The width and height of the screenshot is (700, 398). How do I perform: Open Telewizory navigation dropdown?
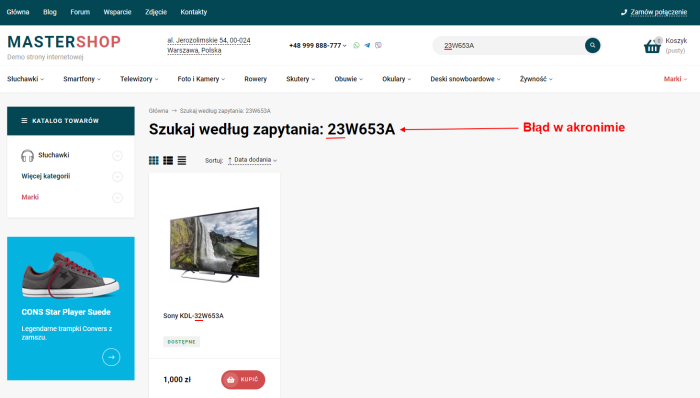(139, 79)
